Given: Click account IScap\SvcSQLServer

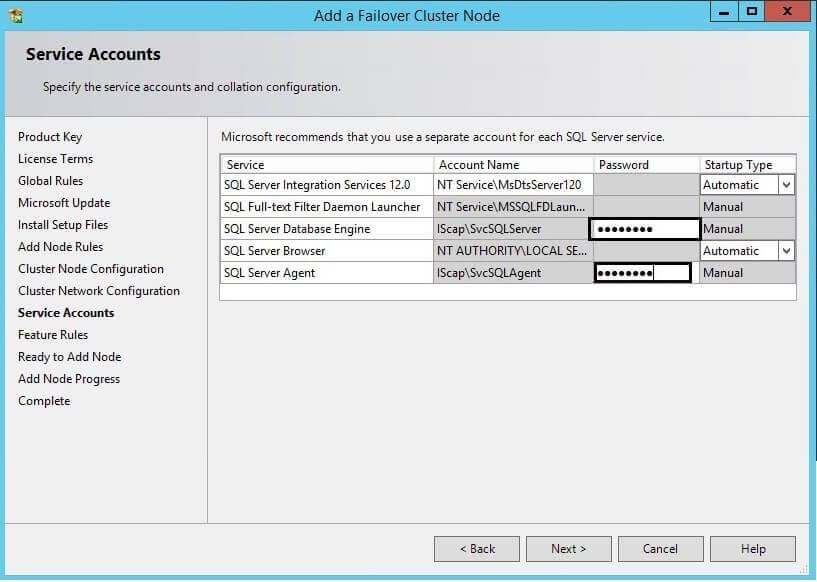Looking at the screenshot, I should pos(511,229).
